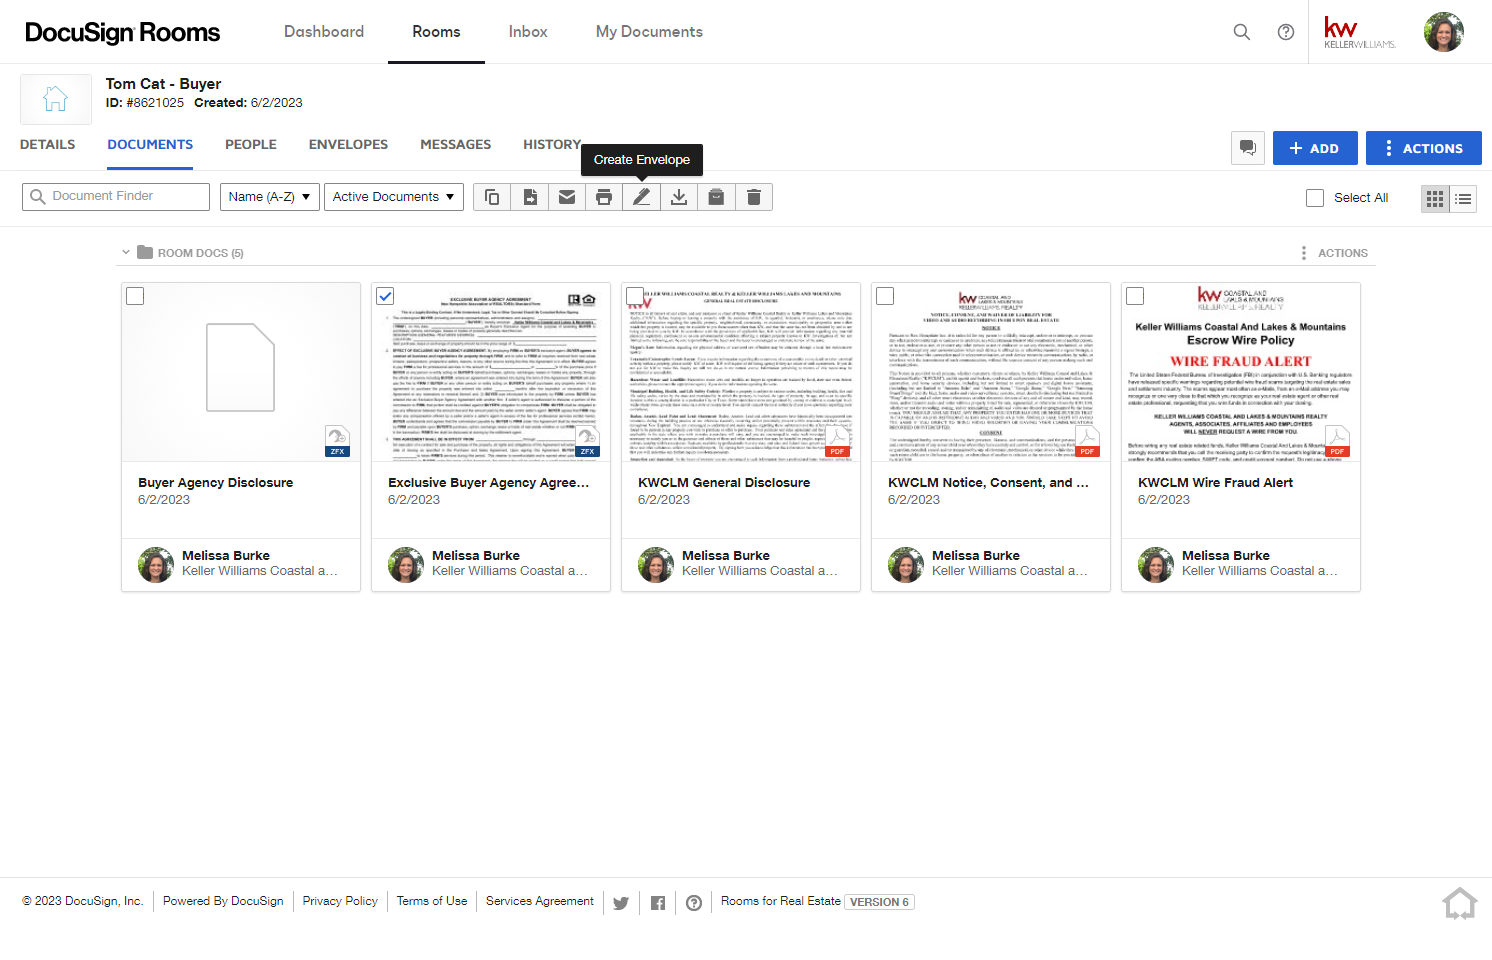Image resolution: width=1492 pixels, height=960 pixels.
Task: Switch to list view layout
Action: click(x=1463, y=198)
